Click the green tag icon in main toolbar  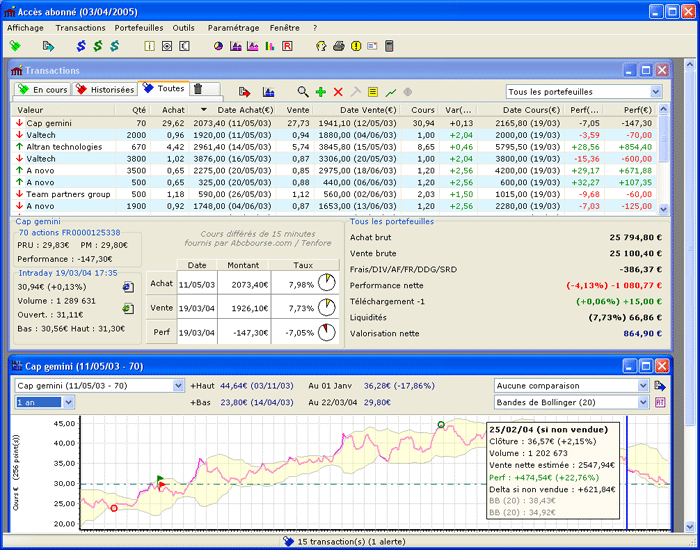15,46
